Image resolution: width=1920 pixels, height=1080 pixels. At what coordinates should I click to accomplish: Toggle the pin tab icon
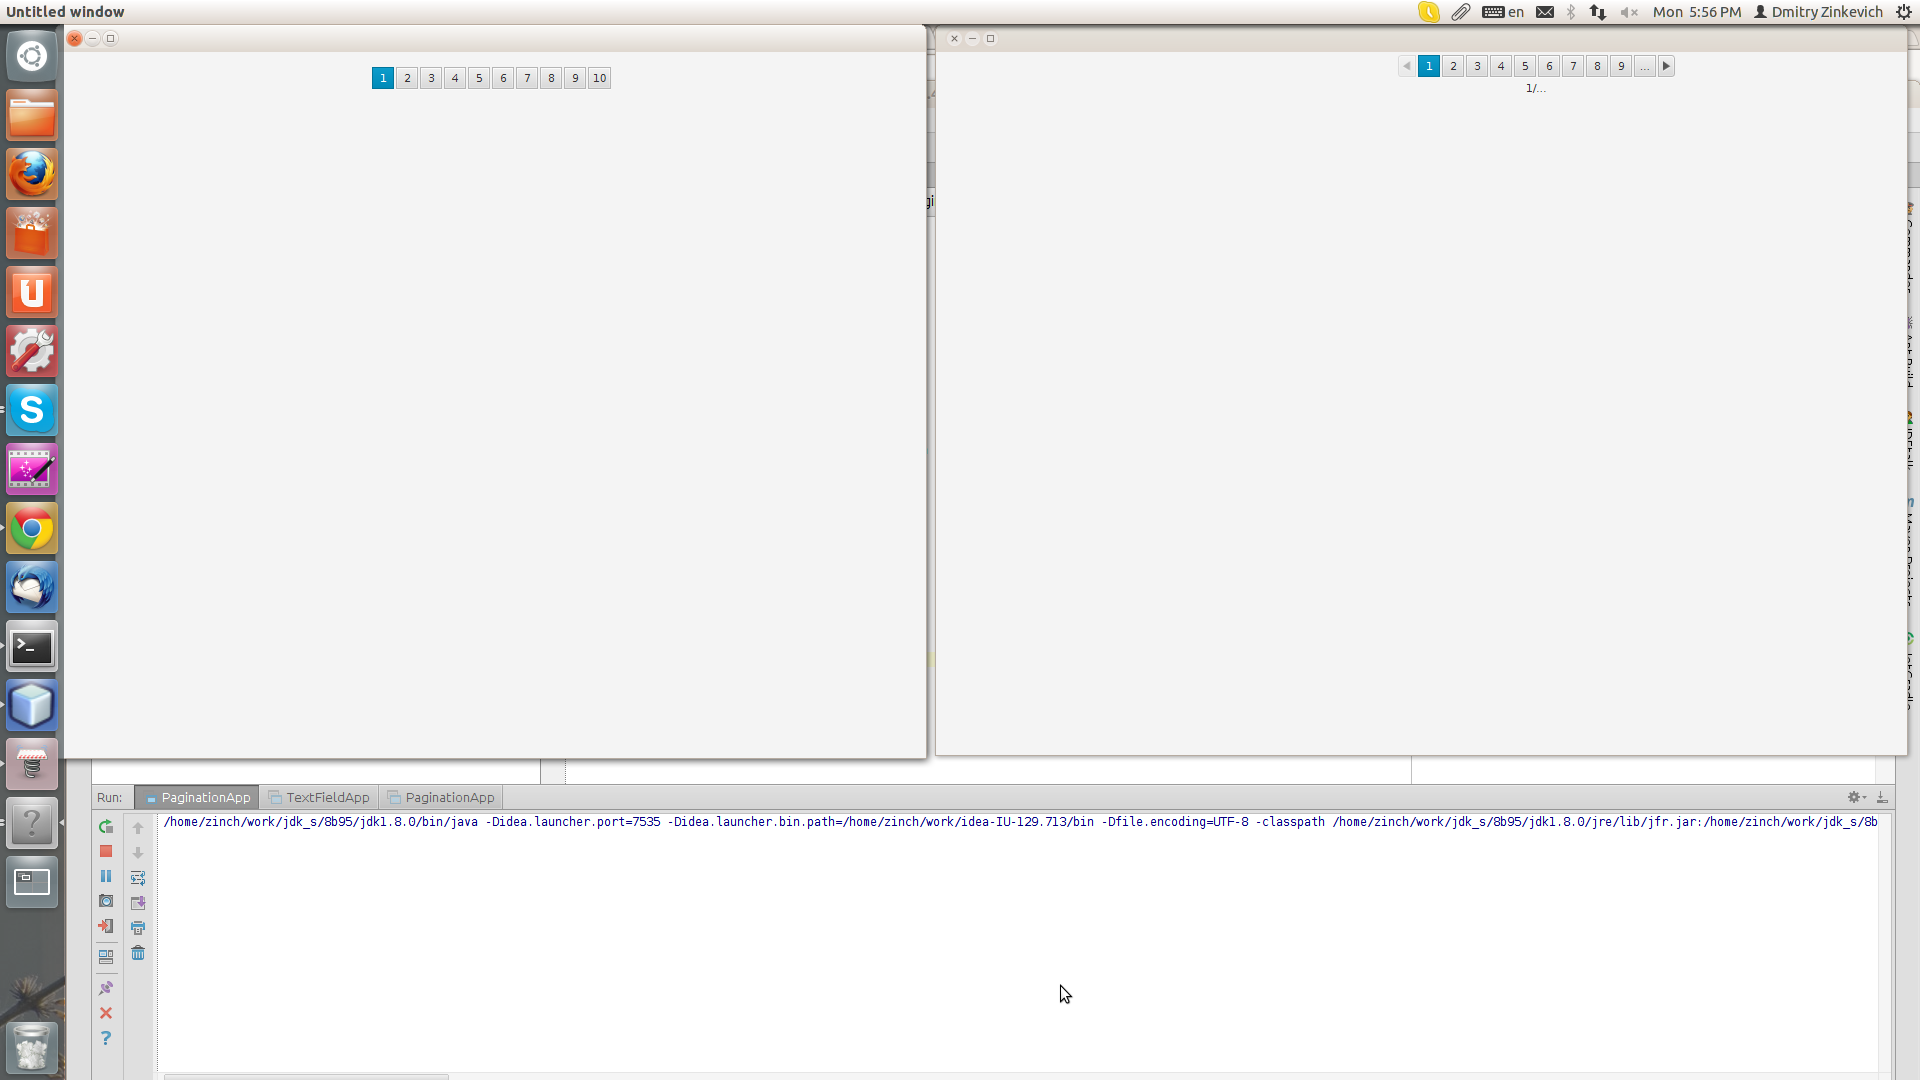coord(106,988)
